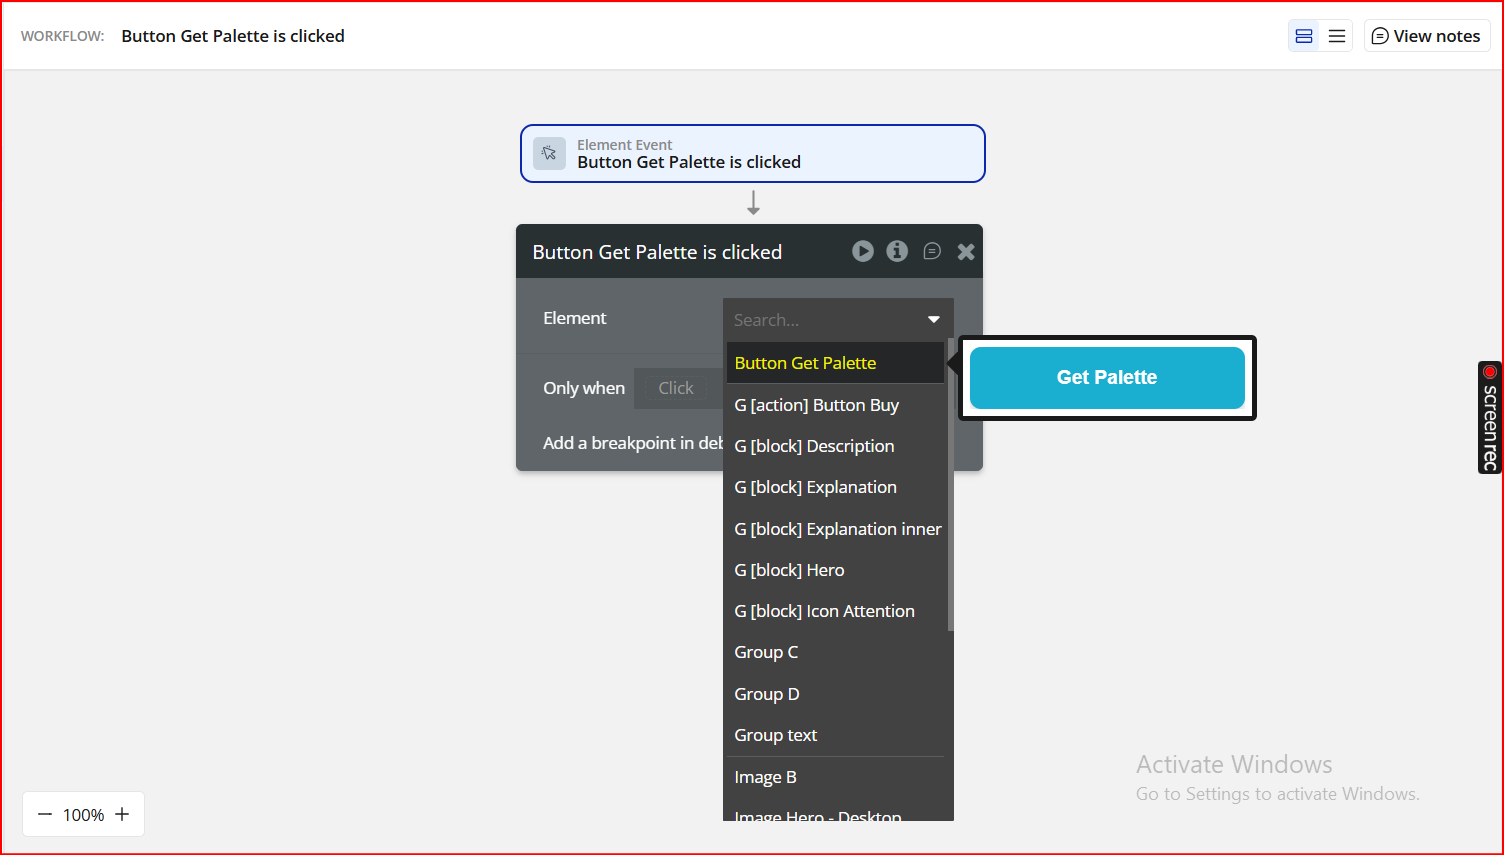Collapse the Element dropdown using its arrow
This screenshot has height=855, width=1504.
(x=934, y=319)
